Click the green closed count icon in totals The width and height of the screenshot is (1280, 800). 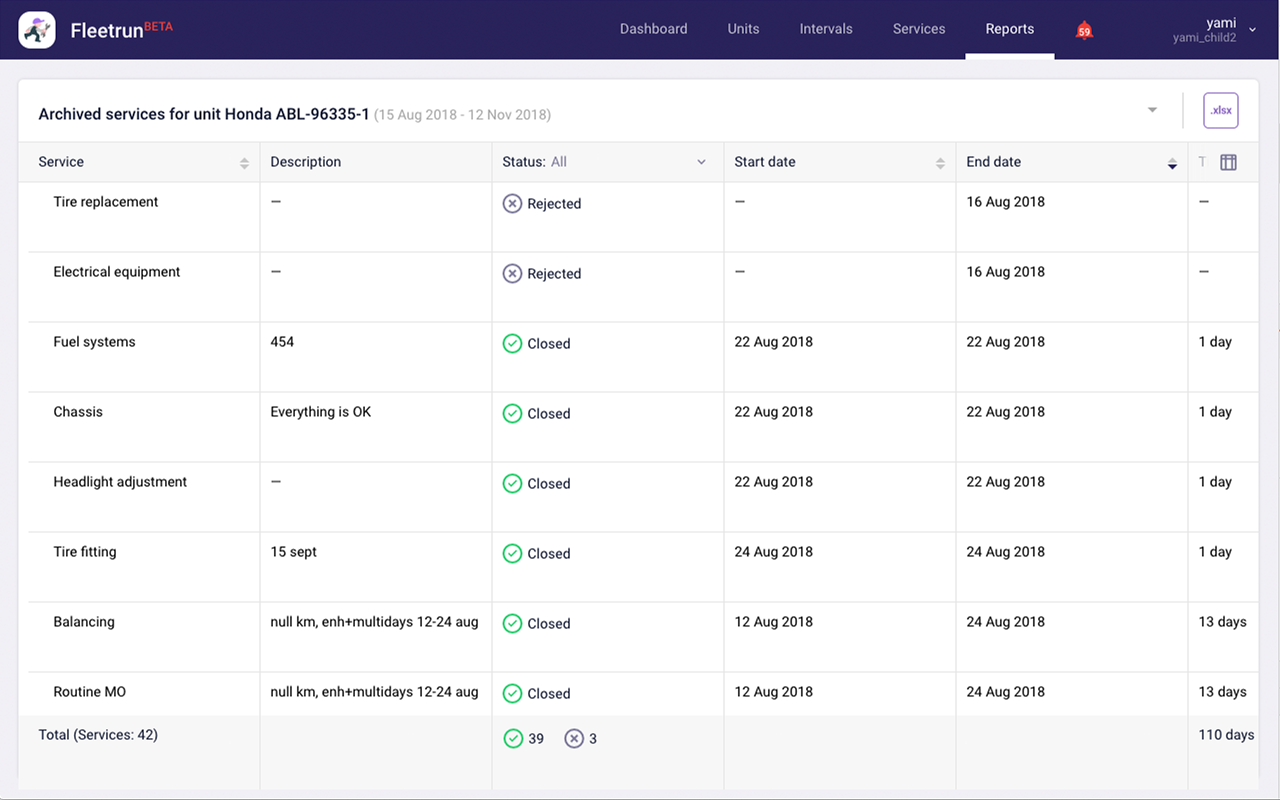[513, 738]
